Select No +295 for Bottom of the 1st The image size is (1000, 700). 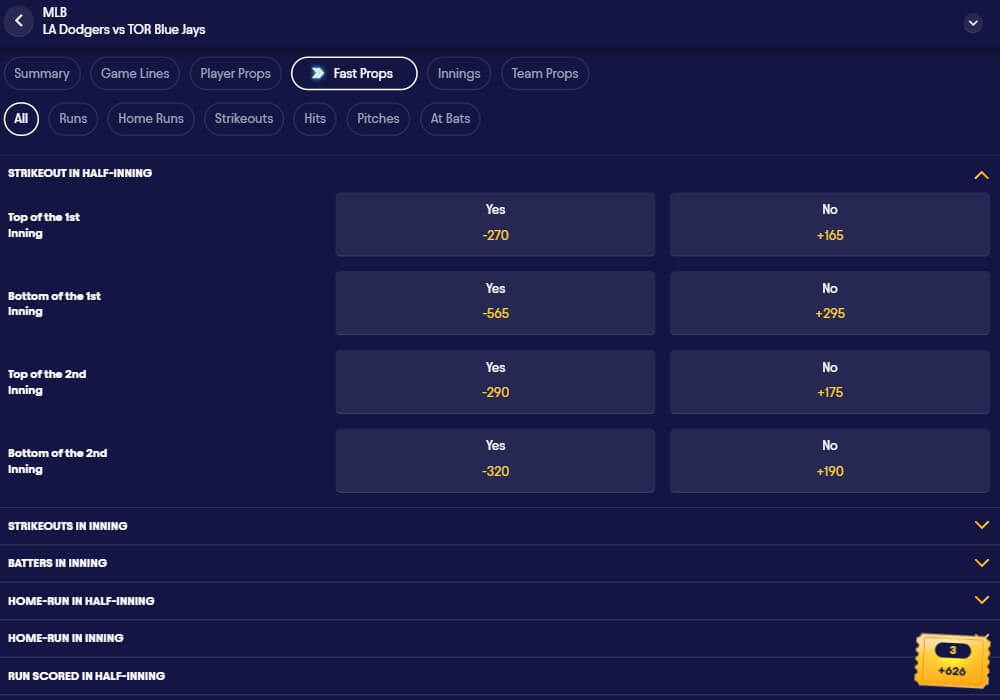829,302
